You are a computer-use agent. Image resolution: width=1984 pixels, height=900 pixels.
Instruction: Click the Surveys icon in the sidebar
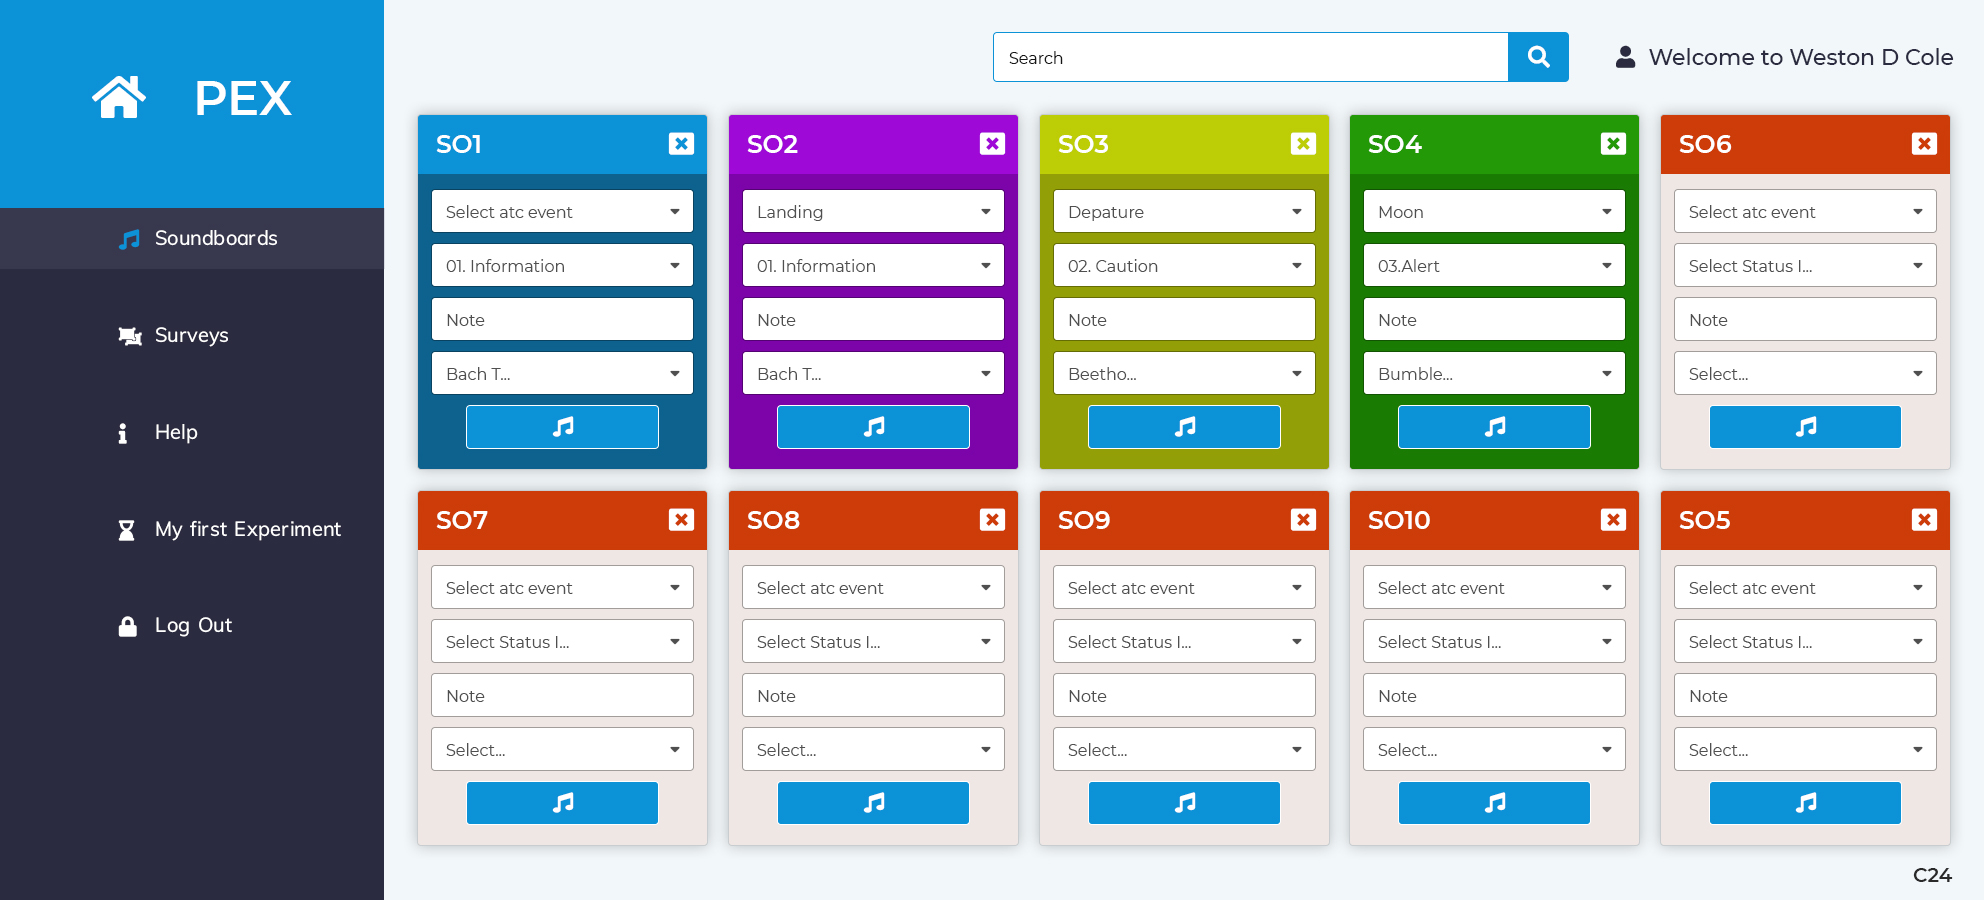tap(128, 336)
